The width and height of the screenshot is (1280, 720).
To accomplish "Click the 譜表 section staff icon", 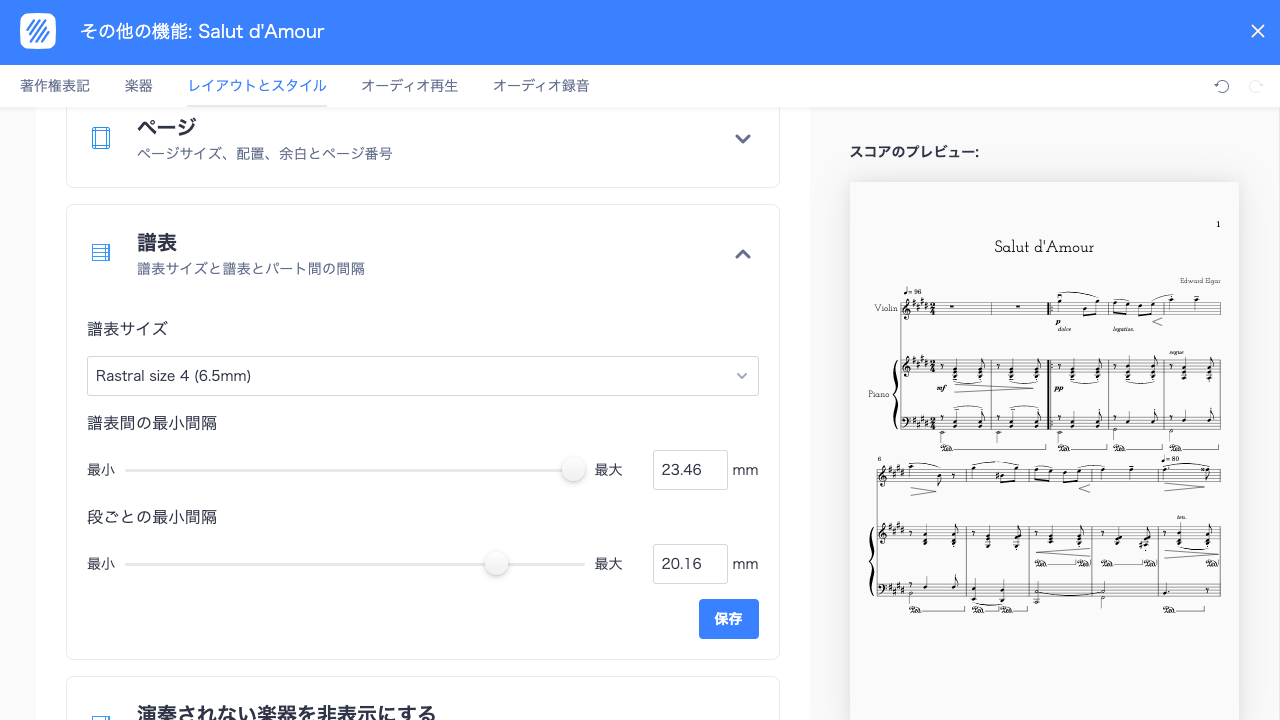I will click(x=100, y=252).
